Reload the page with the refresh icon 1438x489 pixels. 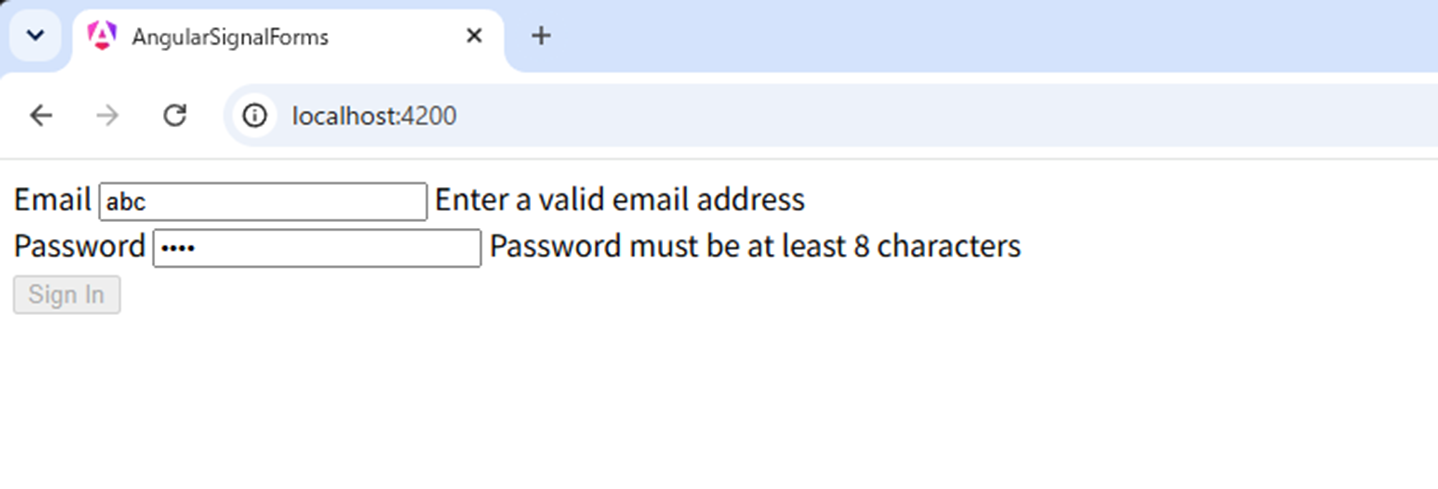(x=175, y=116)
